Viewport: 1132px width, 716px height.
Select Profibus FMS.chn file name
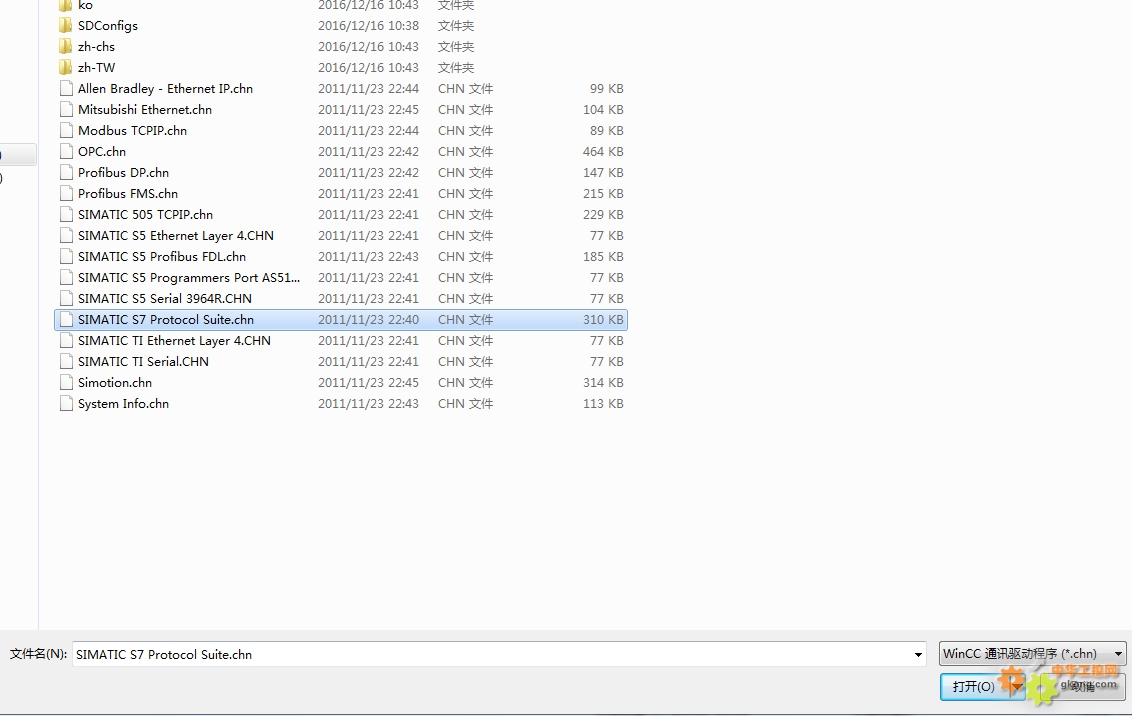coord(128,193)
